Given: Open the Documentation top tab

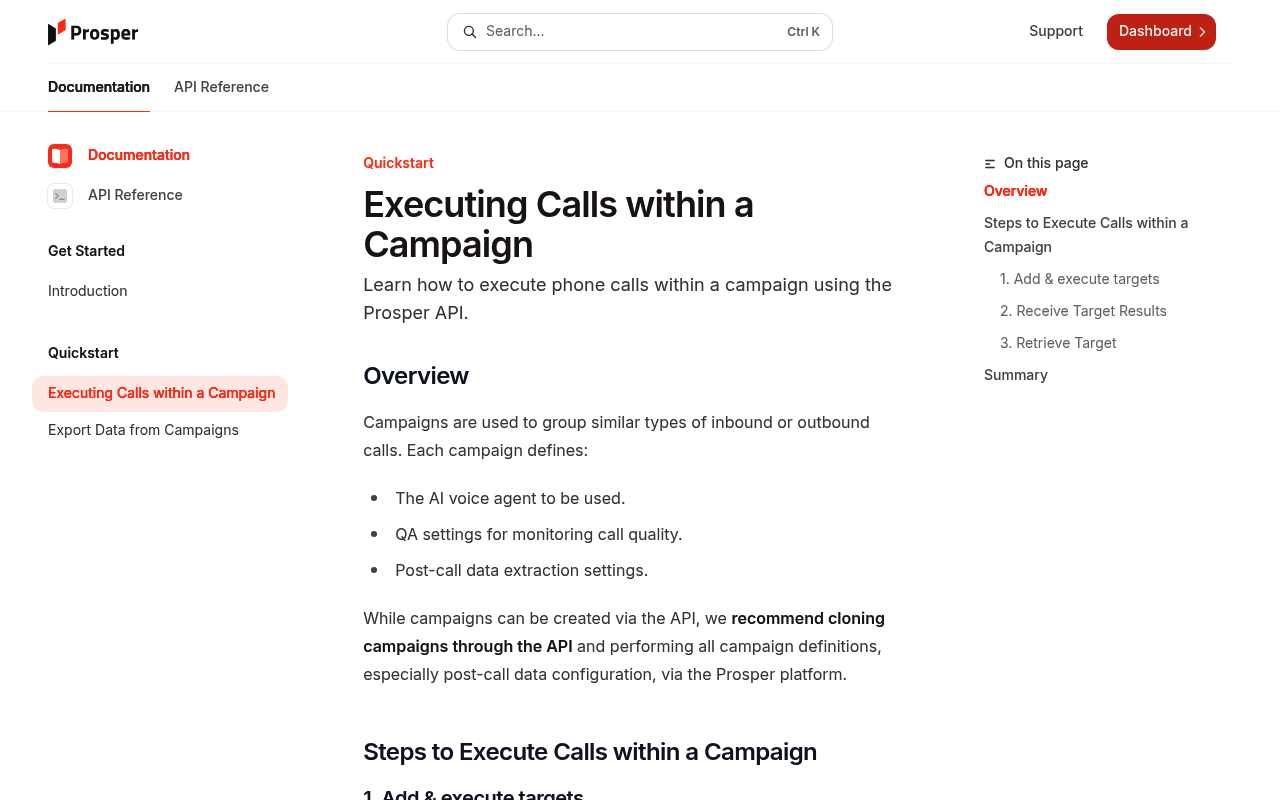Looking at the screenshot, I should pos(99,87).
